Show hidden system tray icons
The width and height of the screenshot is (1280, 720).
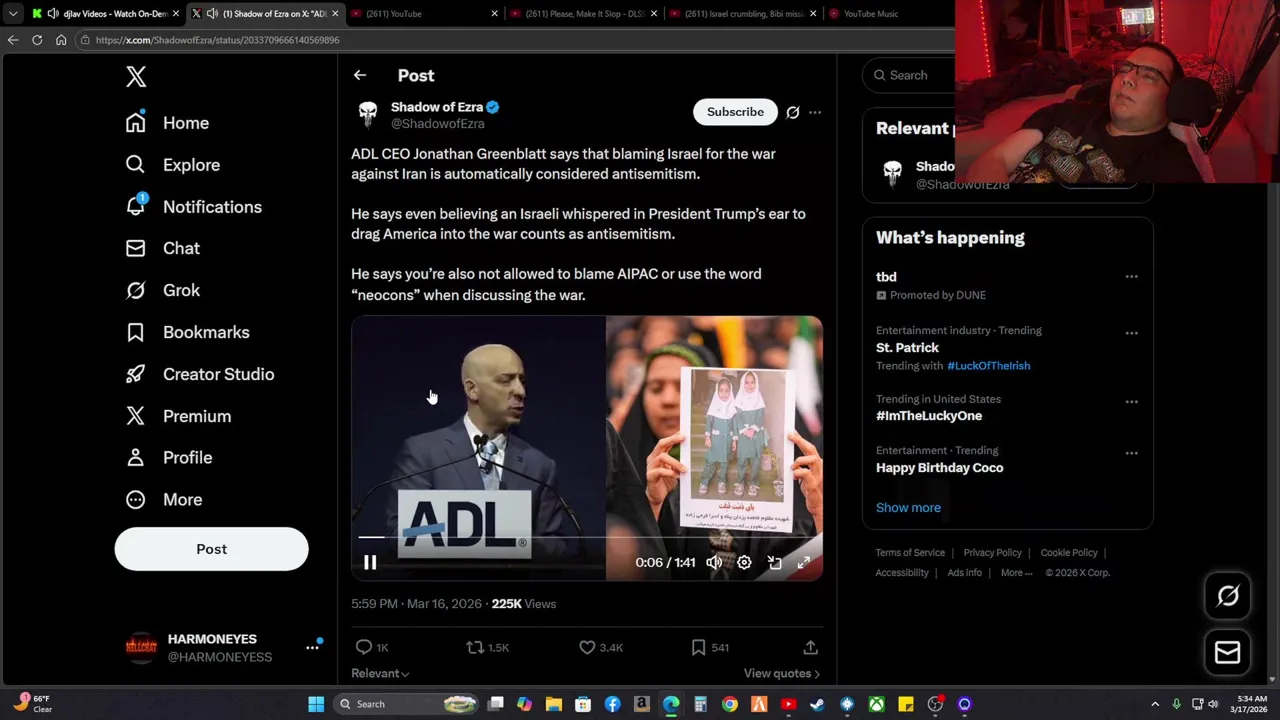pos(1155,704)
